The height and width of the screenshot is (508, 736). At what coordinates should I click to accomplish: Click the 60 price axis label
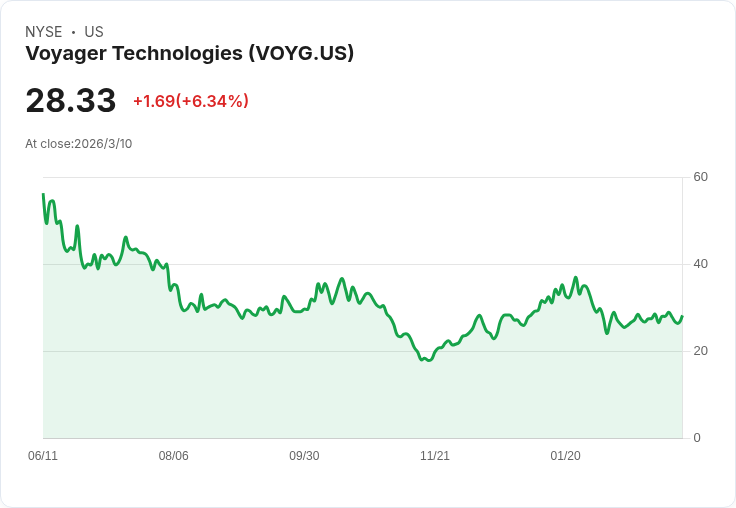(x=700, y=177)
